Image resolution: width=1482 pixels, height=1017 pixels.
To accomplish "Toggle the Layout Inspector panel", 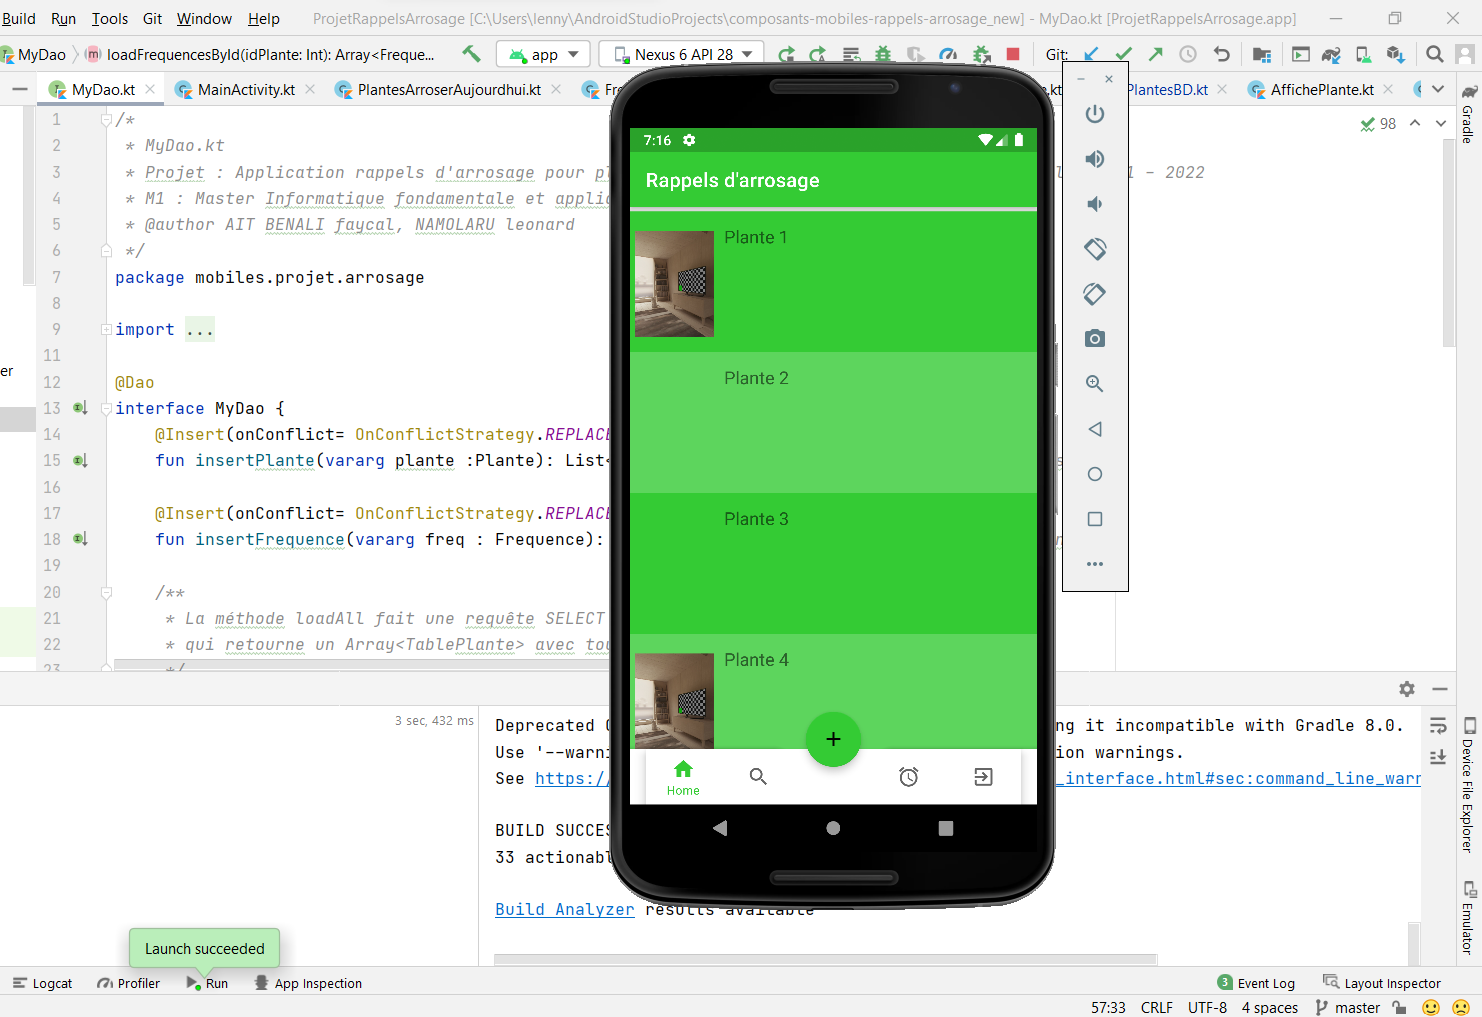I will coord(1382,983).
